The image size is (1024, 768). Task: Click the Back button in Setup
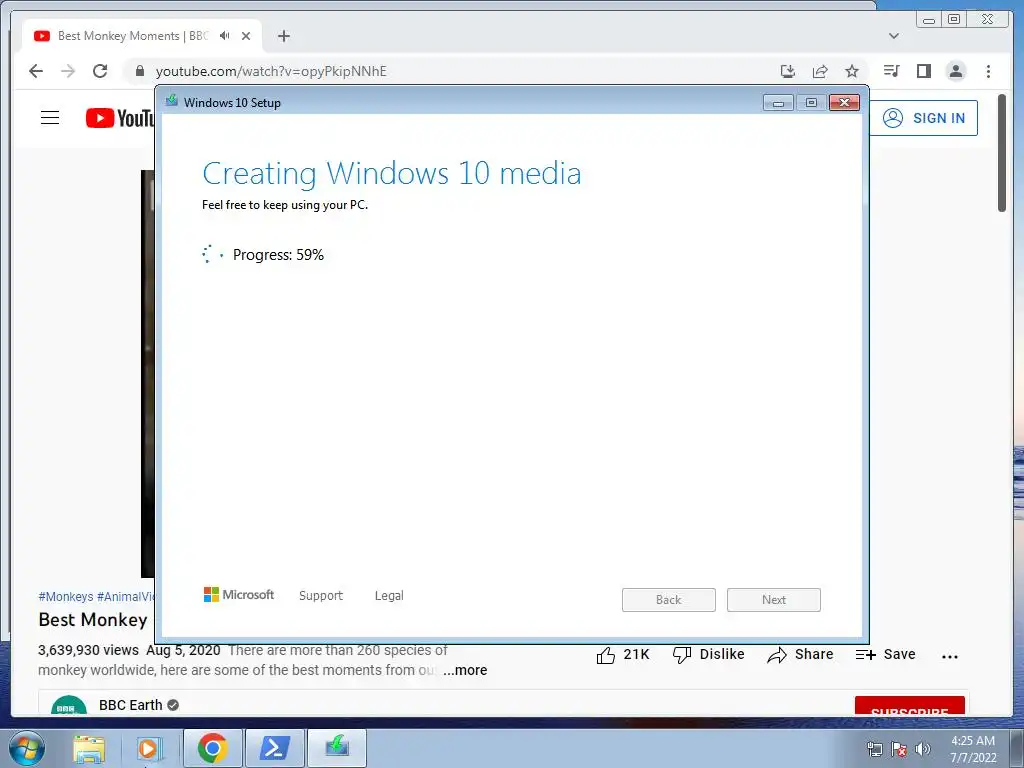point(669,600)
